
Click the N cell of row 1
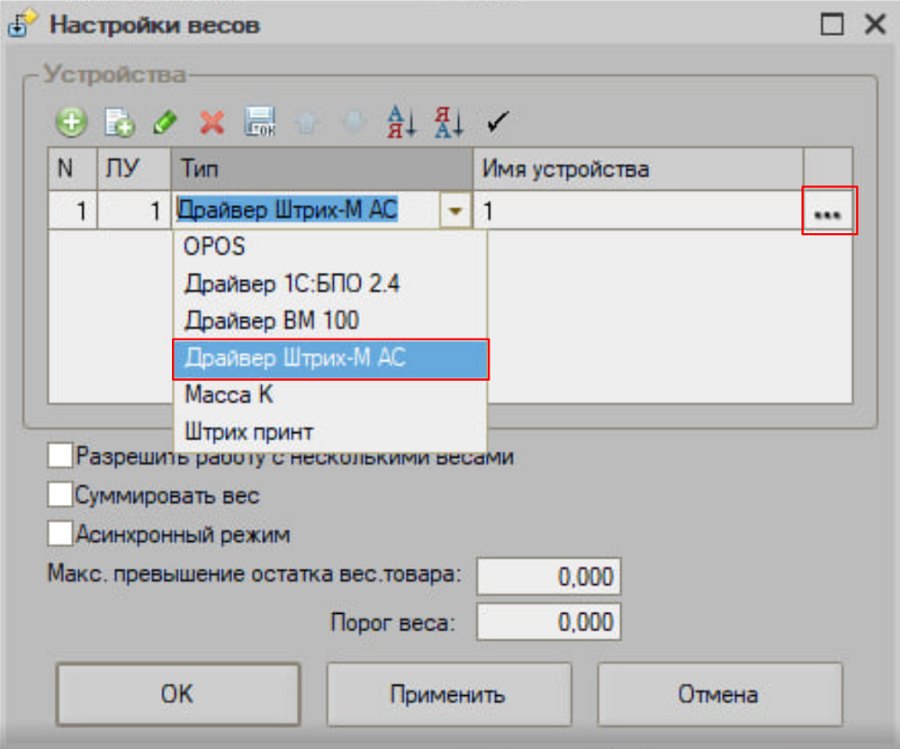point(72,211)
